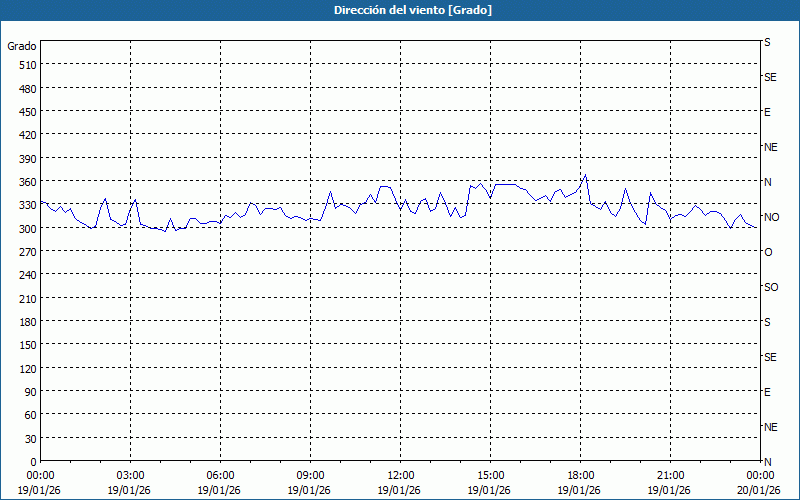Click the 06:00 time label

tap(220, 475)
